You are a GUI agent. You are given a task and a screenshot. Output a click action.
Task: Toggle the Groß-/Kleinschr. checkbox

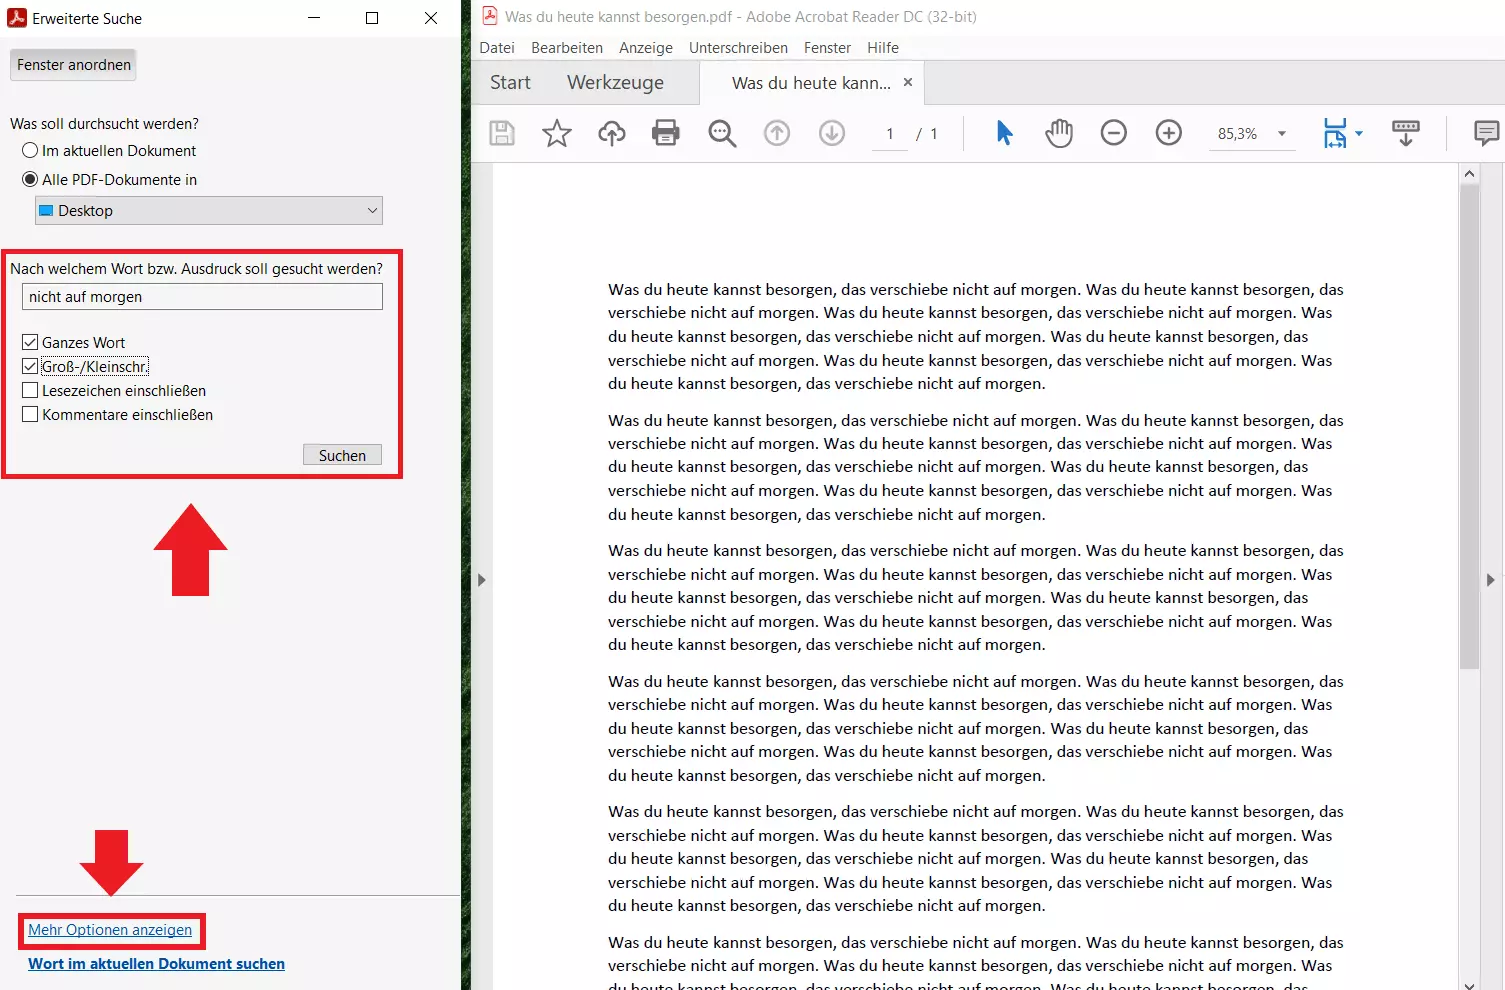(30, 367)
